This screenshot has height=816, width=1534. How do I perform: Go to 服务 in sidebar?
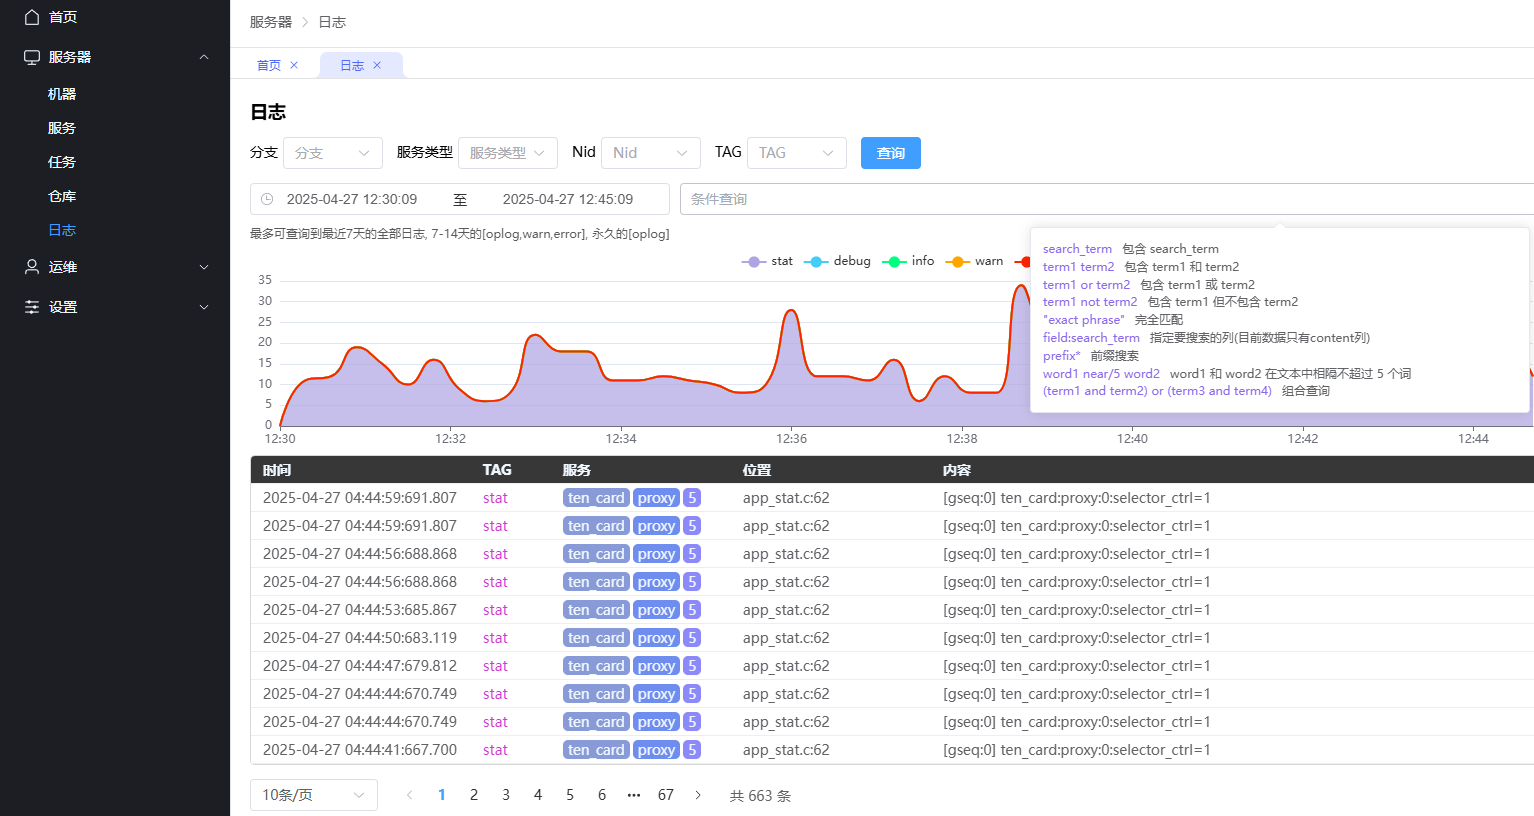click(62, 128)
